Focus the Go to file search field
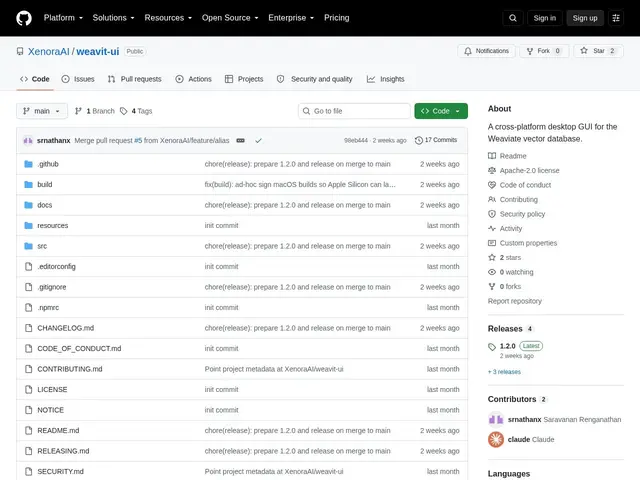This screenshot has height=480, width=640. click(354, 111)
